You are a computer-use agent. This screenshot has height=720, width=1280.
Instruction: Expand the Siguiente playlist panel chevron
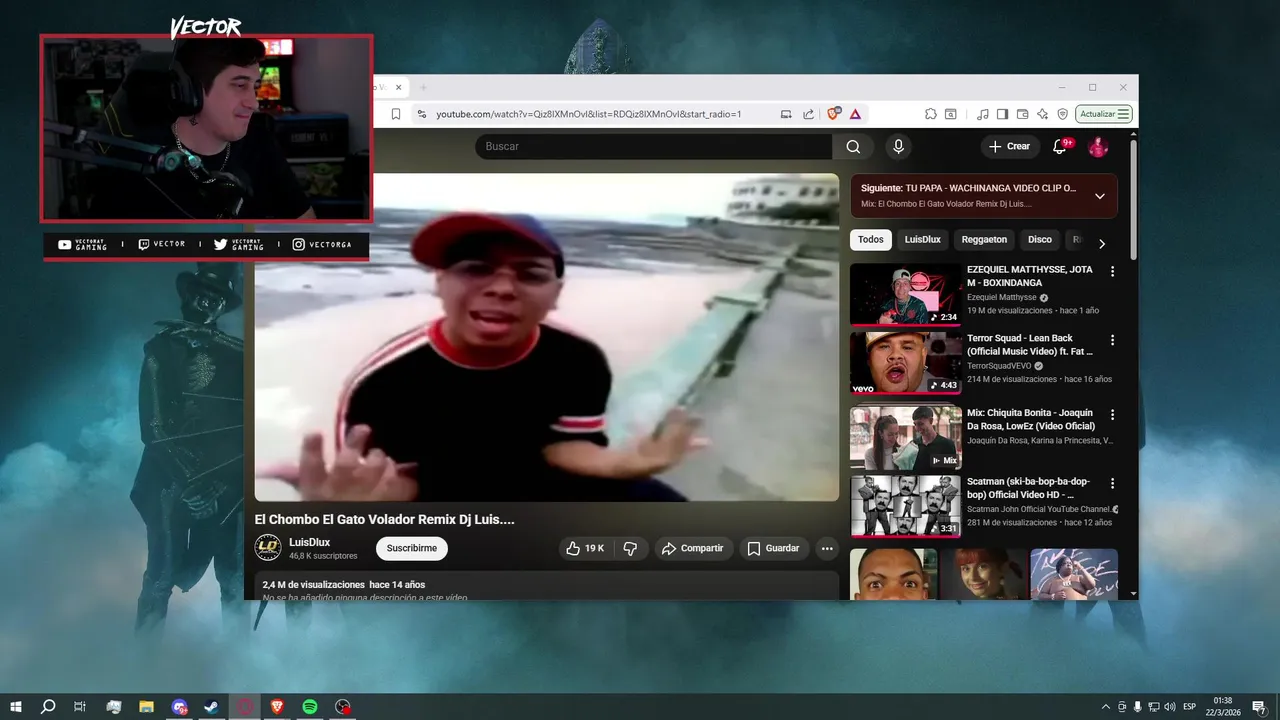click(1100, 196)
